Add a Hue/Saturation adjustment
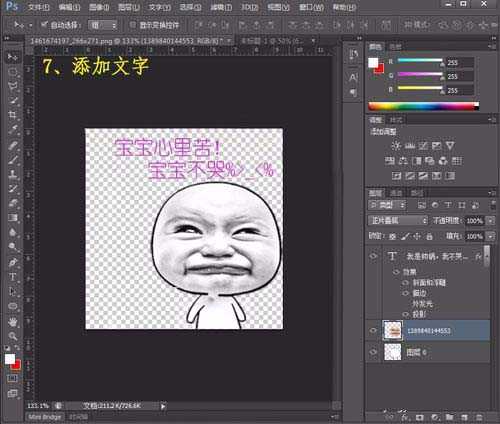 [x=390, y=161]
